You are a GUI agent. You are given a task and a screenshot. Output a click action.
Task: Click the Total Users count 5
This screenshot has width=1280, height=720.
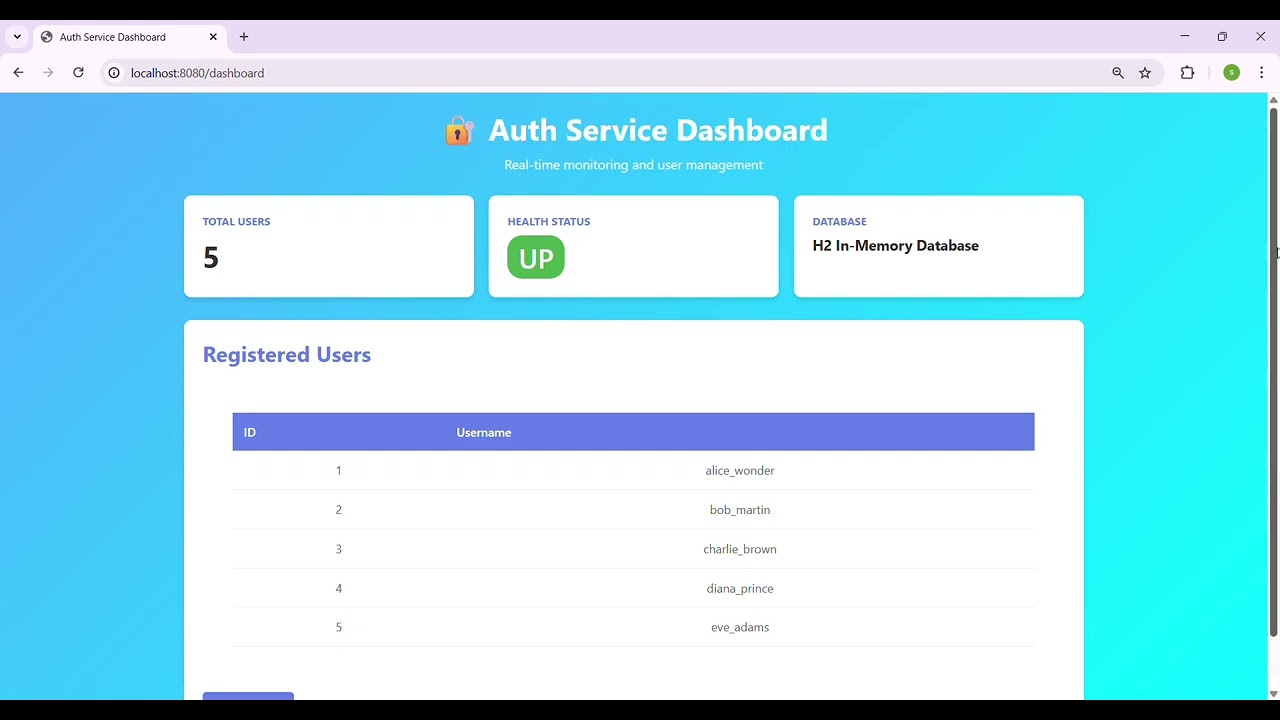[x=211, y=258]
